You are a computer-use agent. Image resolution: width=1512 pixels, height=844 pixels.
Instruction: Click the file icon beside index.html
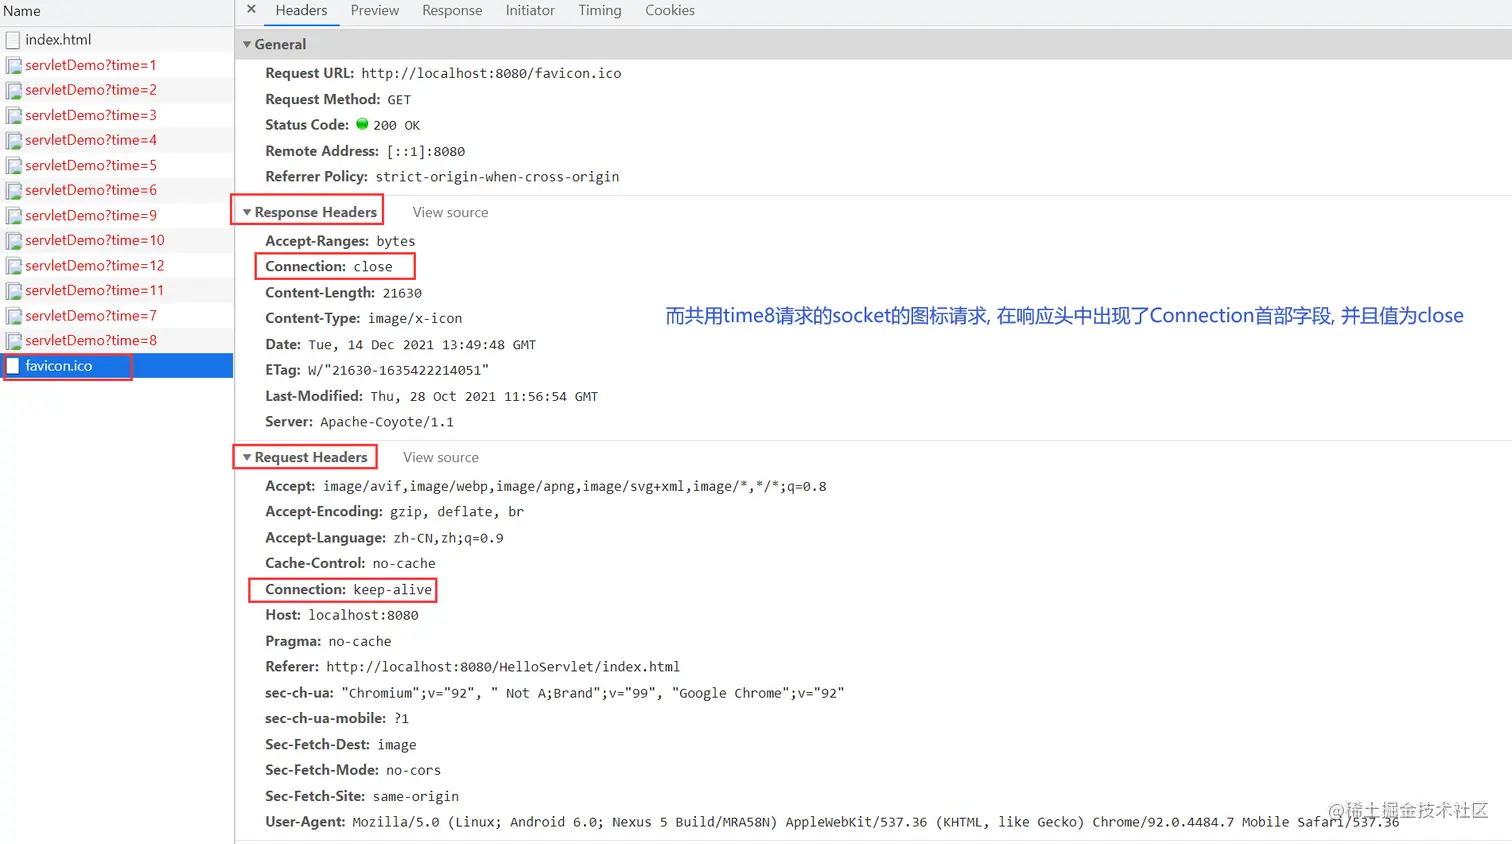(13, 40)
